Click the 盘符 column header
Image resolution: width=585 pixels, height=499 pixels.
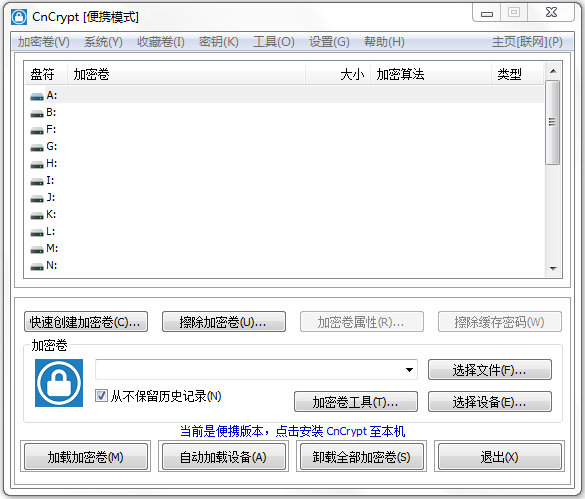45,74
